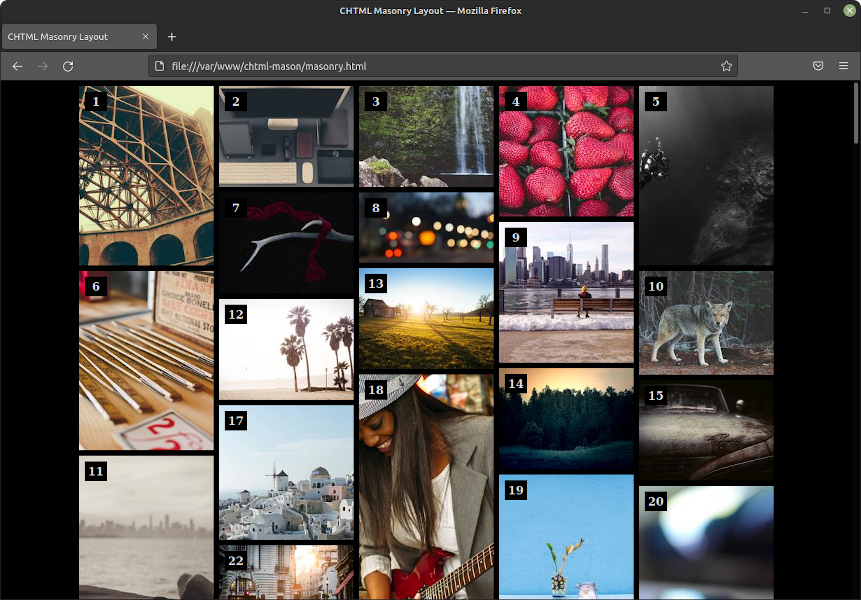Viewport: 861px width, 600px height.
Task: Close the CHTML Masonry Layout tab
Action: coord(145,37)
